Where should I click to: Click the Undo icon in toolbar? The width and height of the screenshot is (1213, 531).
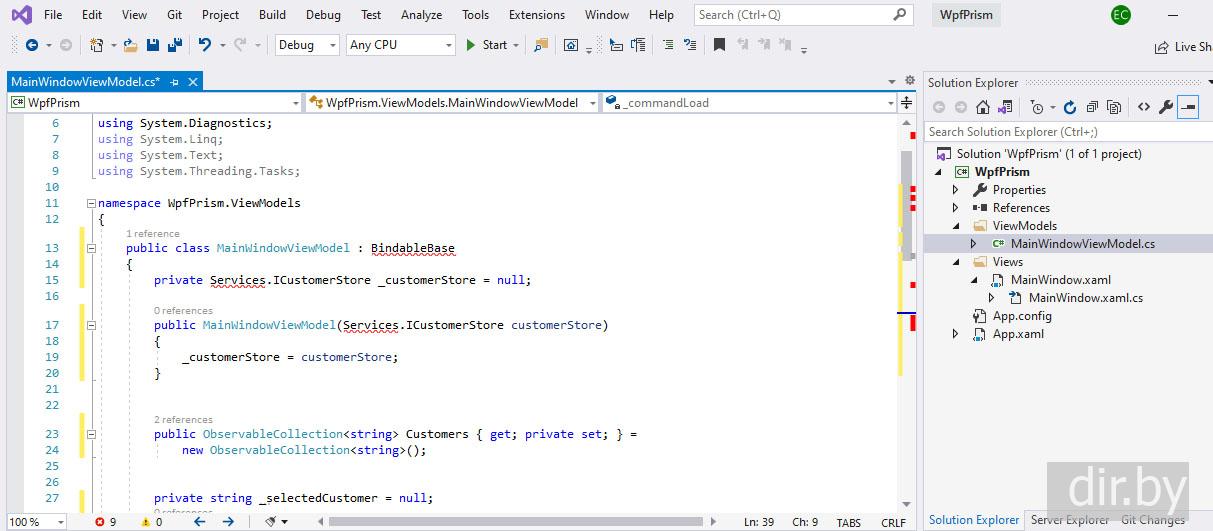(205, 45)
